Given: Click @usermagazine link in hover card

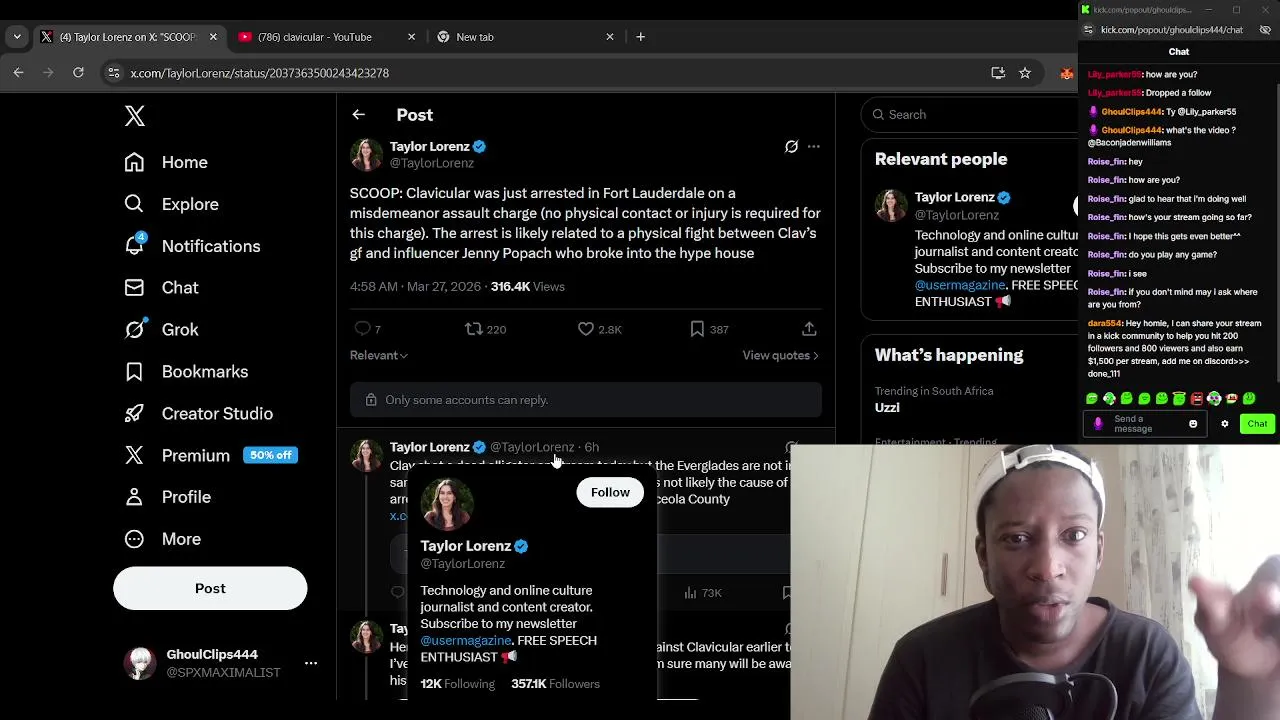Looking at the screenshot, I should pos(466,640).
